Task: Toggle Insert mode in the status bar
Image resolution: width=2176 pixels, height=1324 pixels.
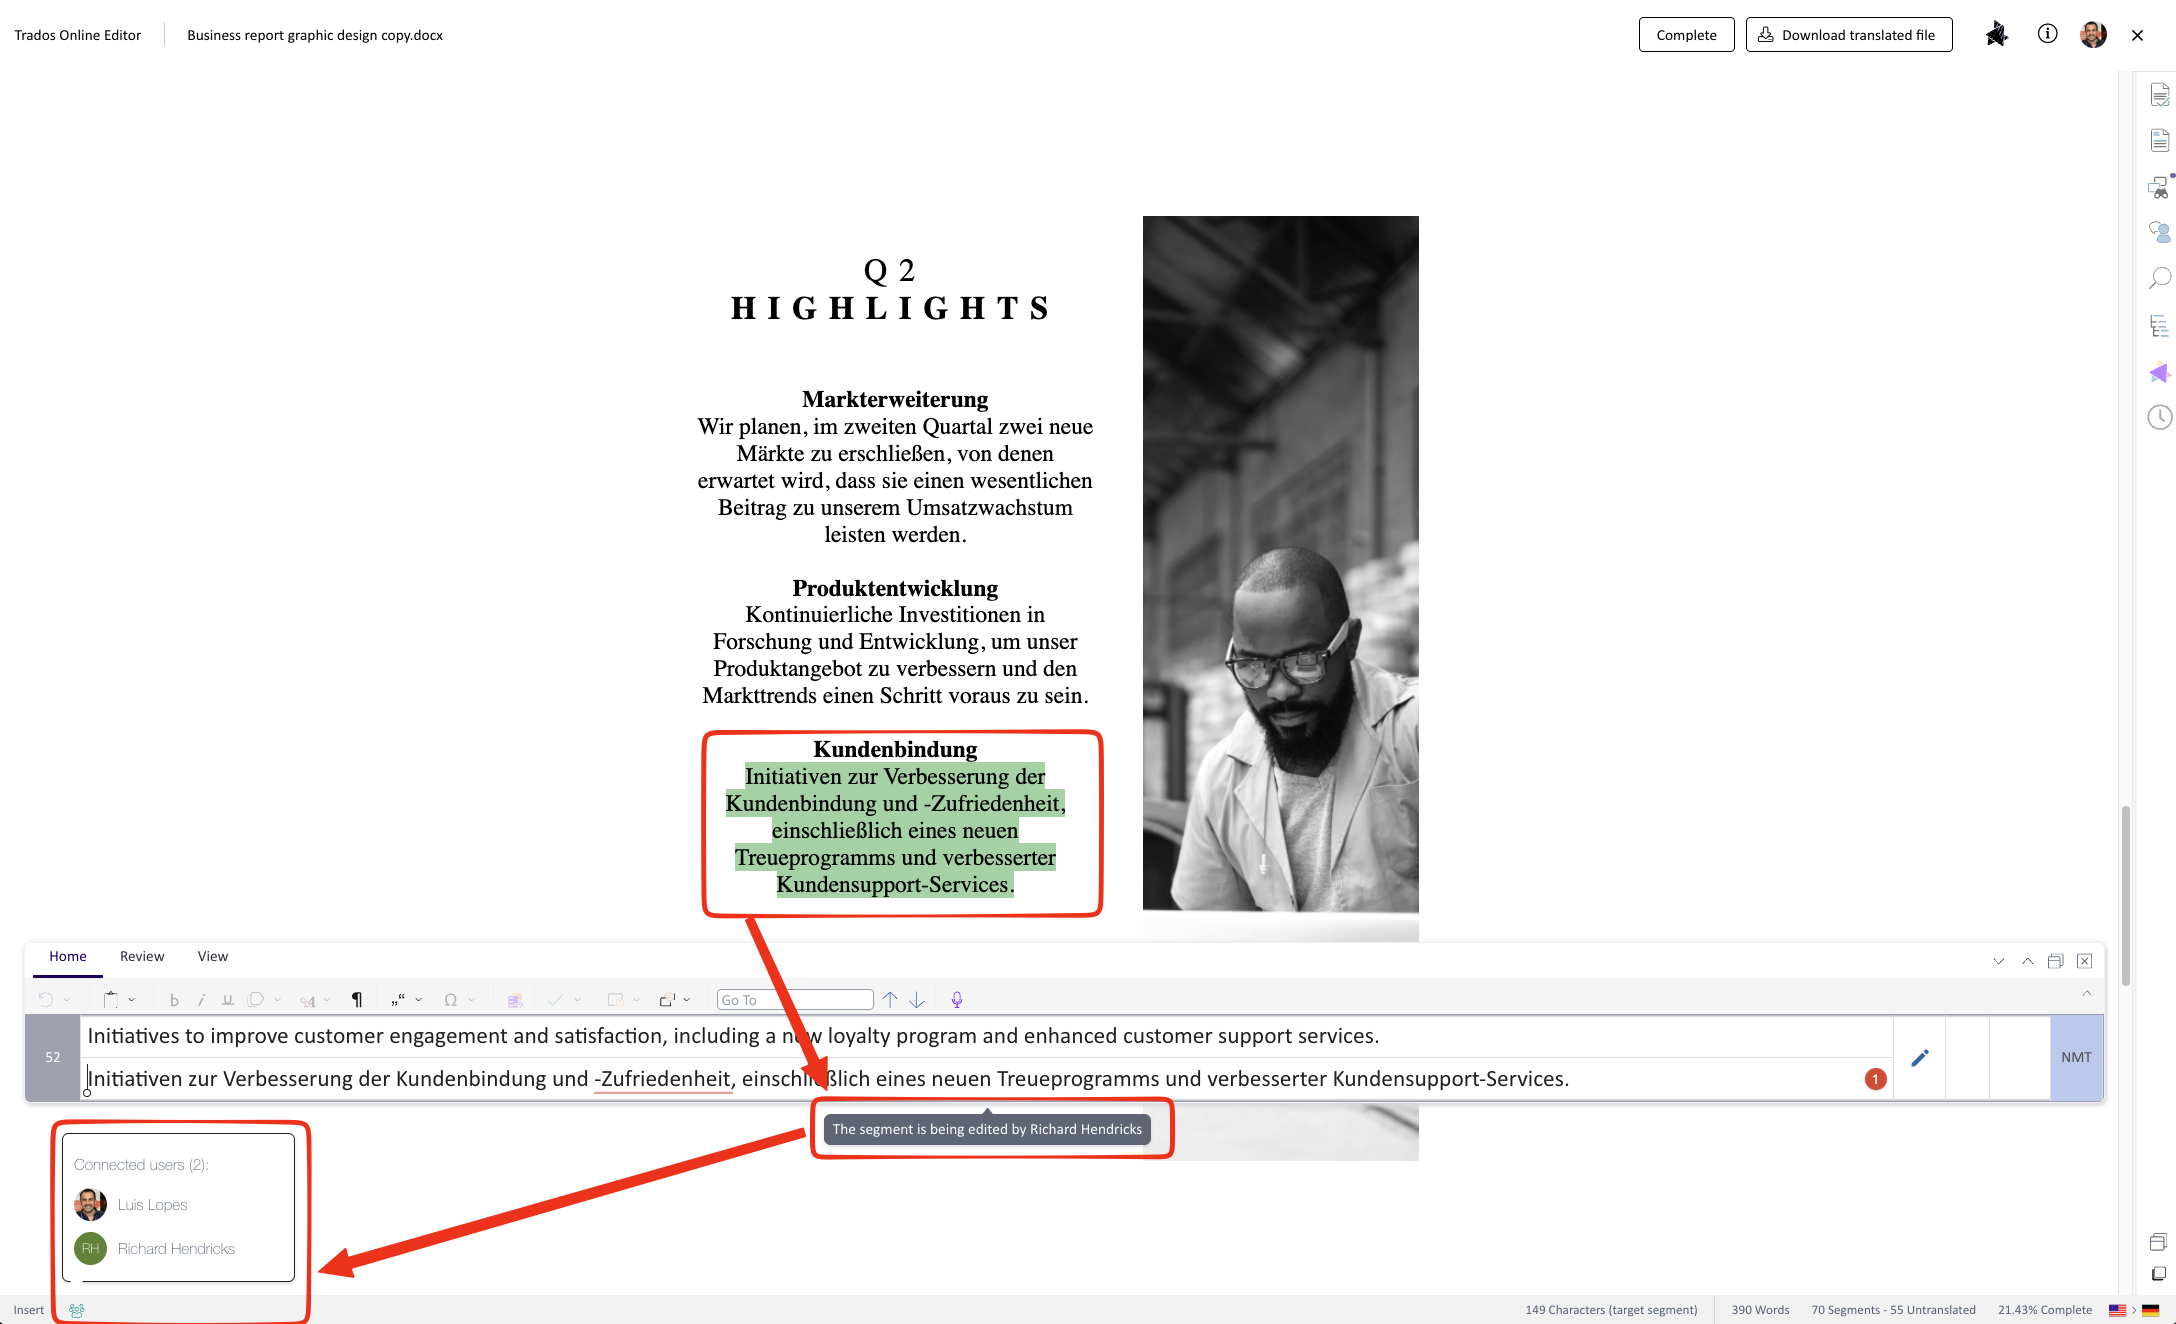Action: [28, 1310]
